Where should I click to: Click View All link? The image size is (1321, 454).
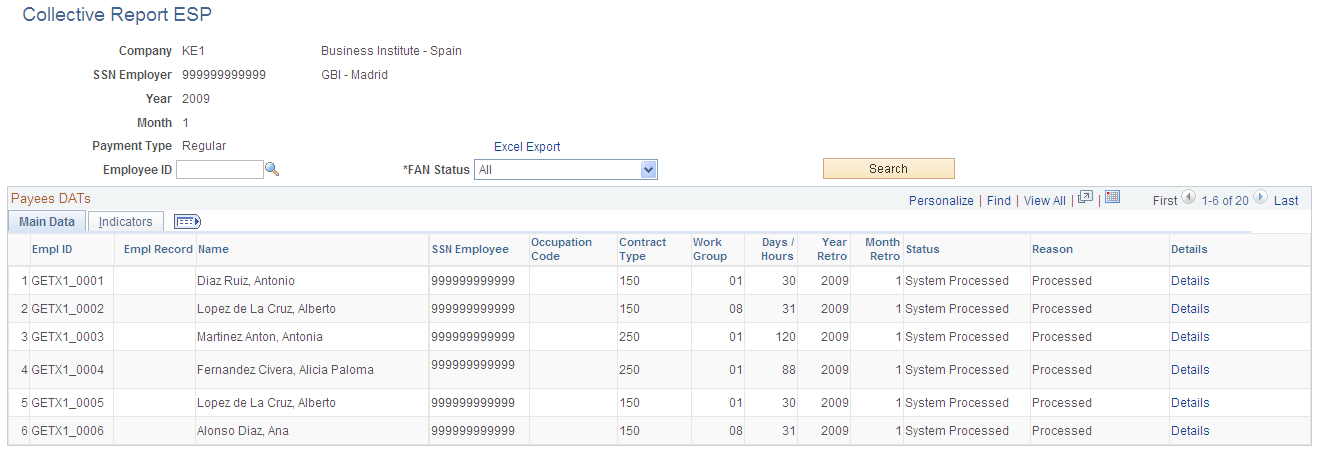[1045, 201]
